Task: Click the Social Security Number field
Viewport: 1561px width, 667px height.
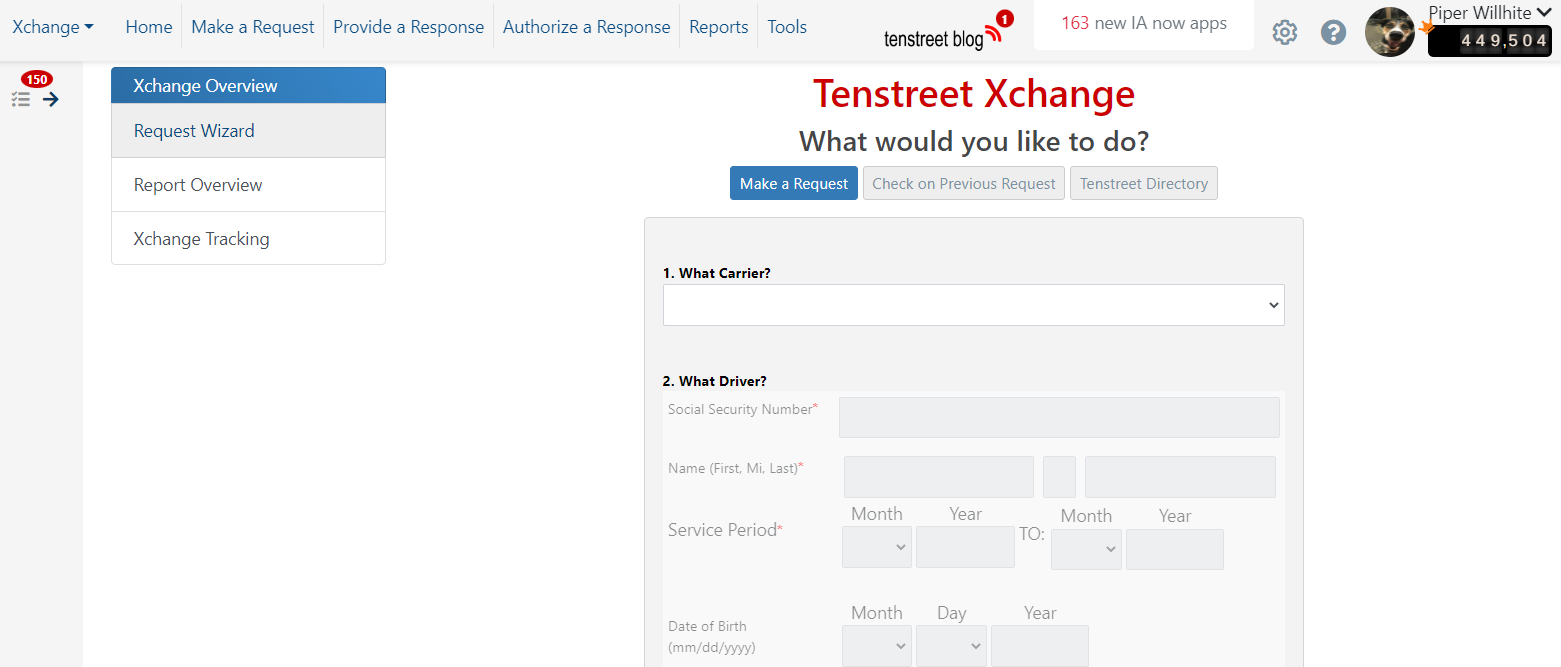Action: tap(1059, 417)
